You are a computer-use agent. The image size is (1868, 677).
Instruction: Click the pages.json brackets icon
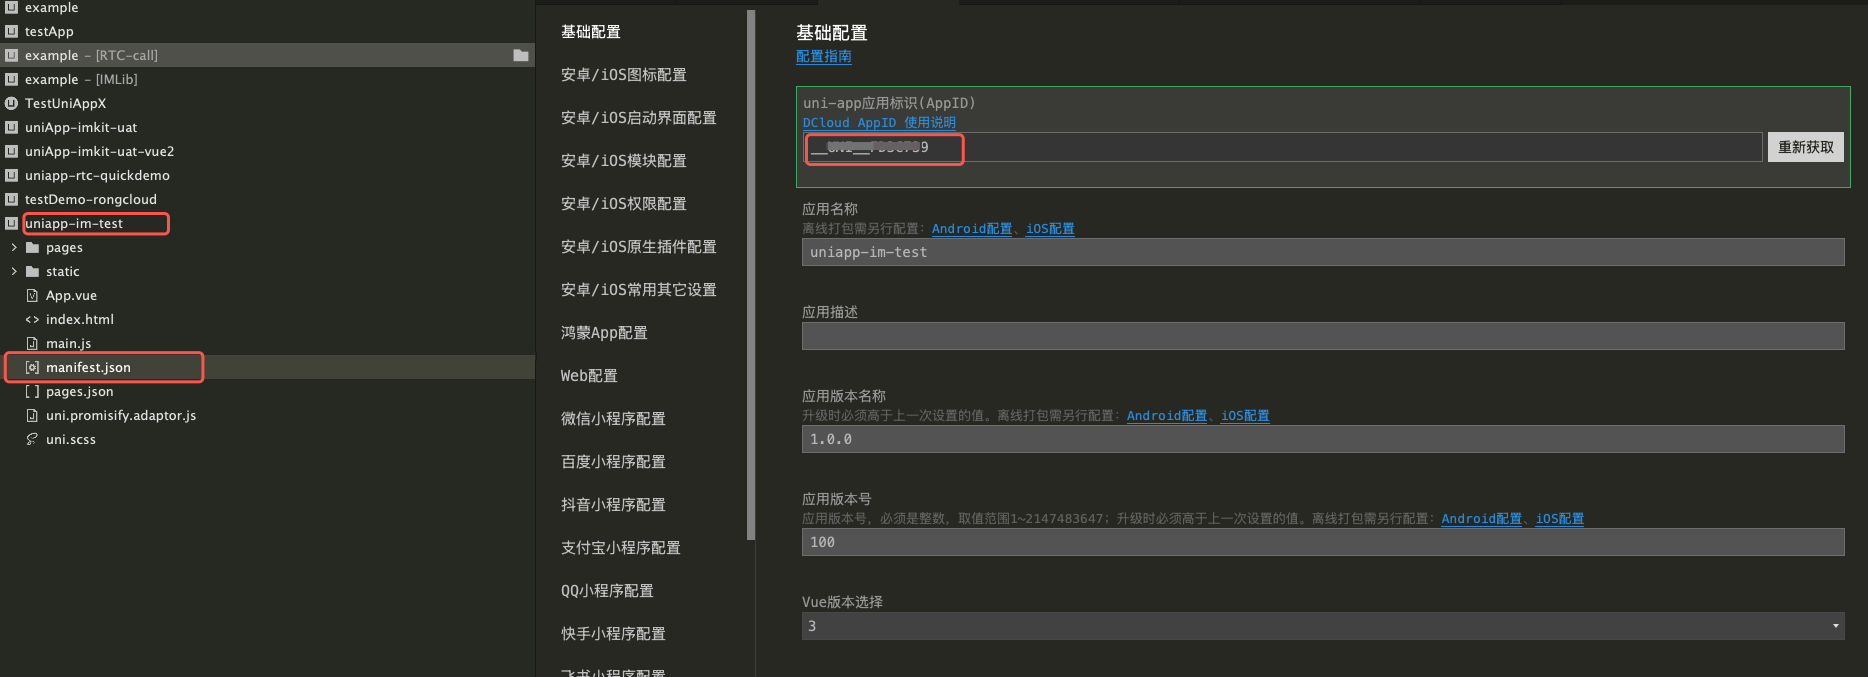32,391
